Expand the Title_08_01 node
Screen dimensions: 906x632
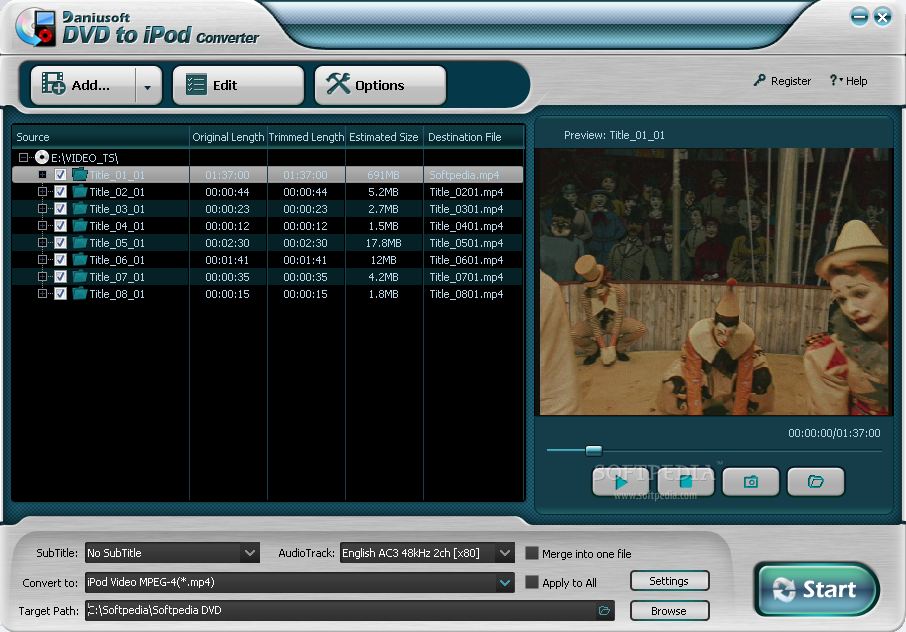click(42, 293)
